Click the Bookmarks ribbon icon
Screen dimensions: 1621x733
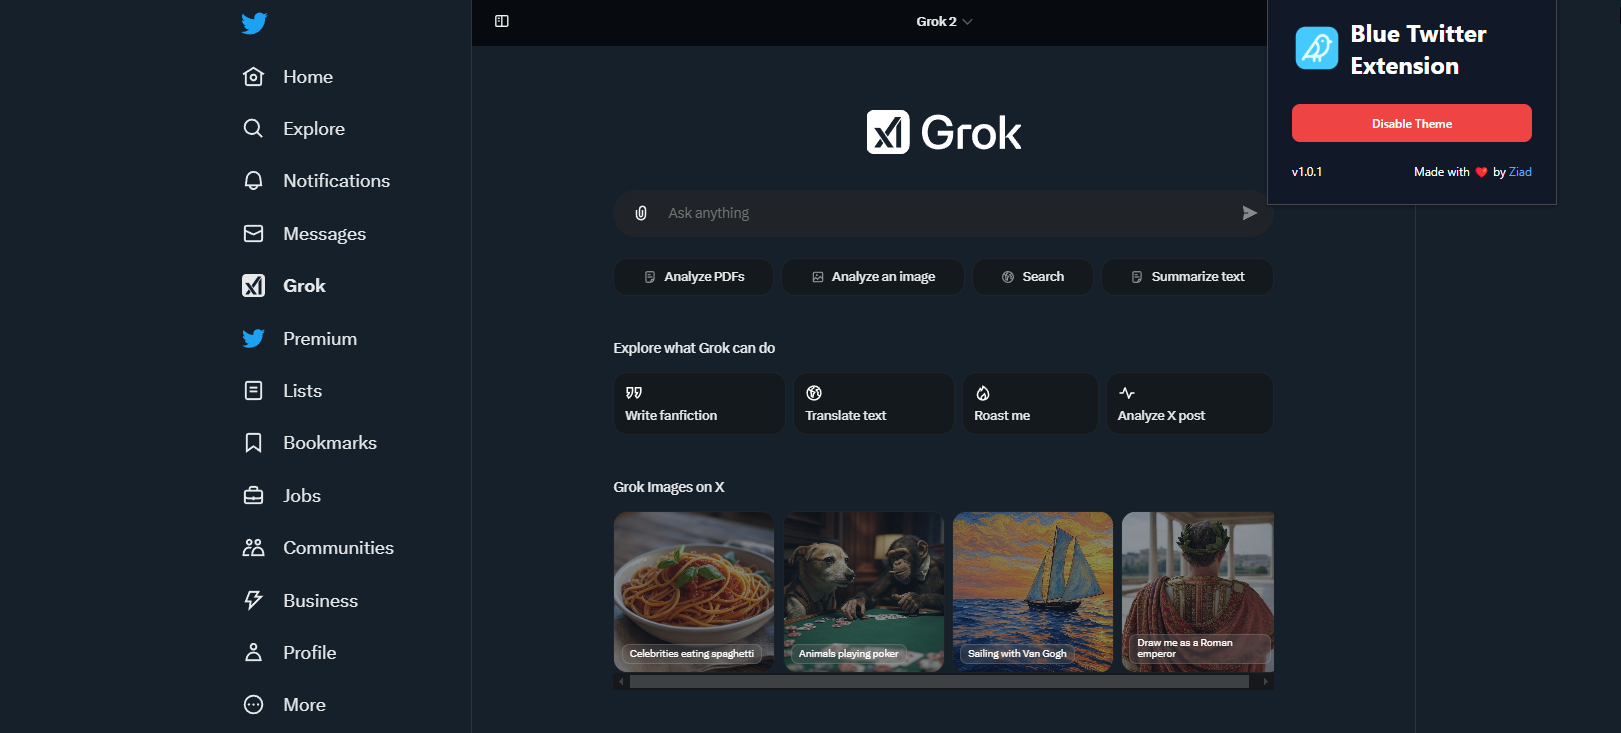point(254,443)
